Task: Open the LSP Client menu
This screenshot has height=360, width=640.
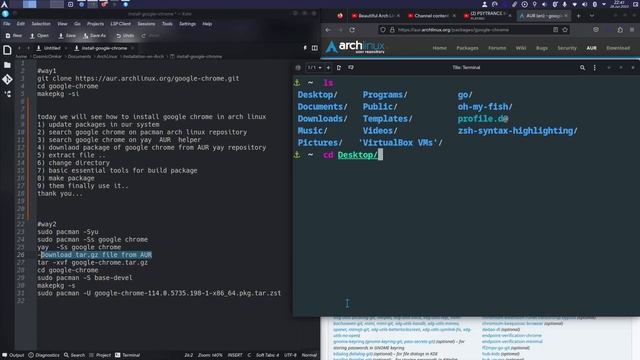Action: pyautogui.click(x=121, y=24)
